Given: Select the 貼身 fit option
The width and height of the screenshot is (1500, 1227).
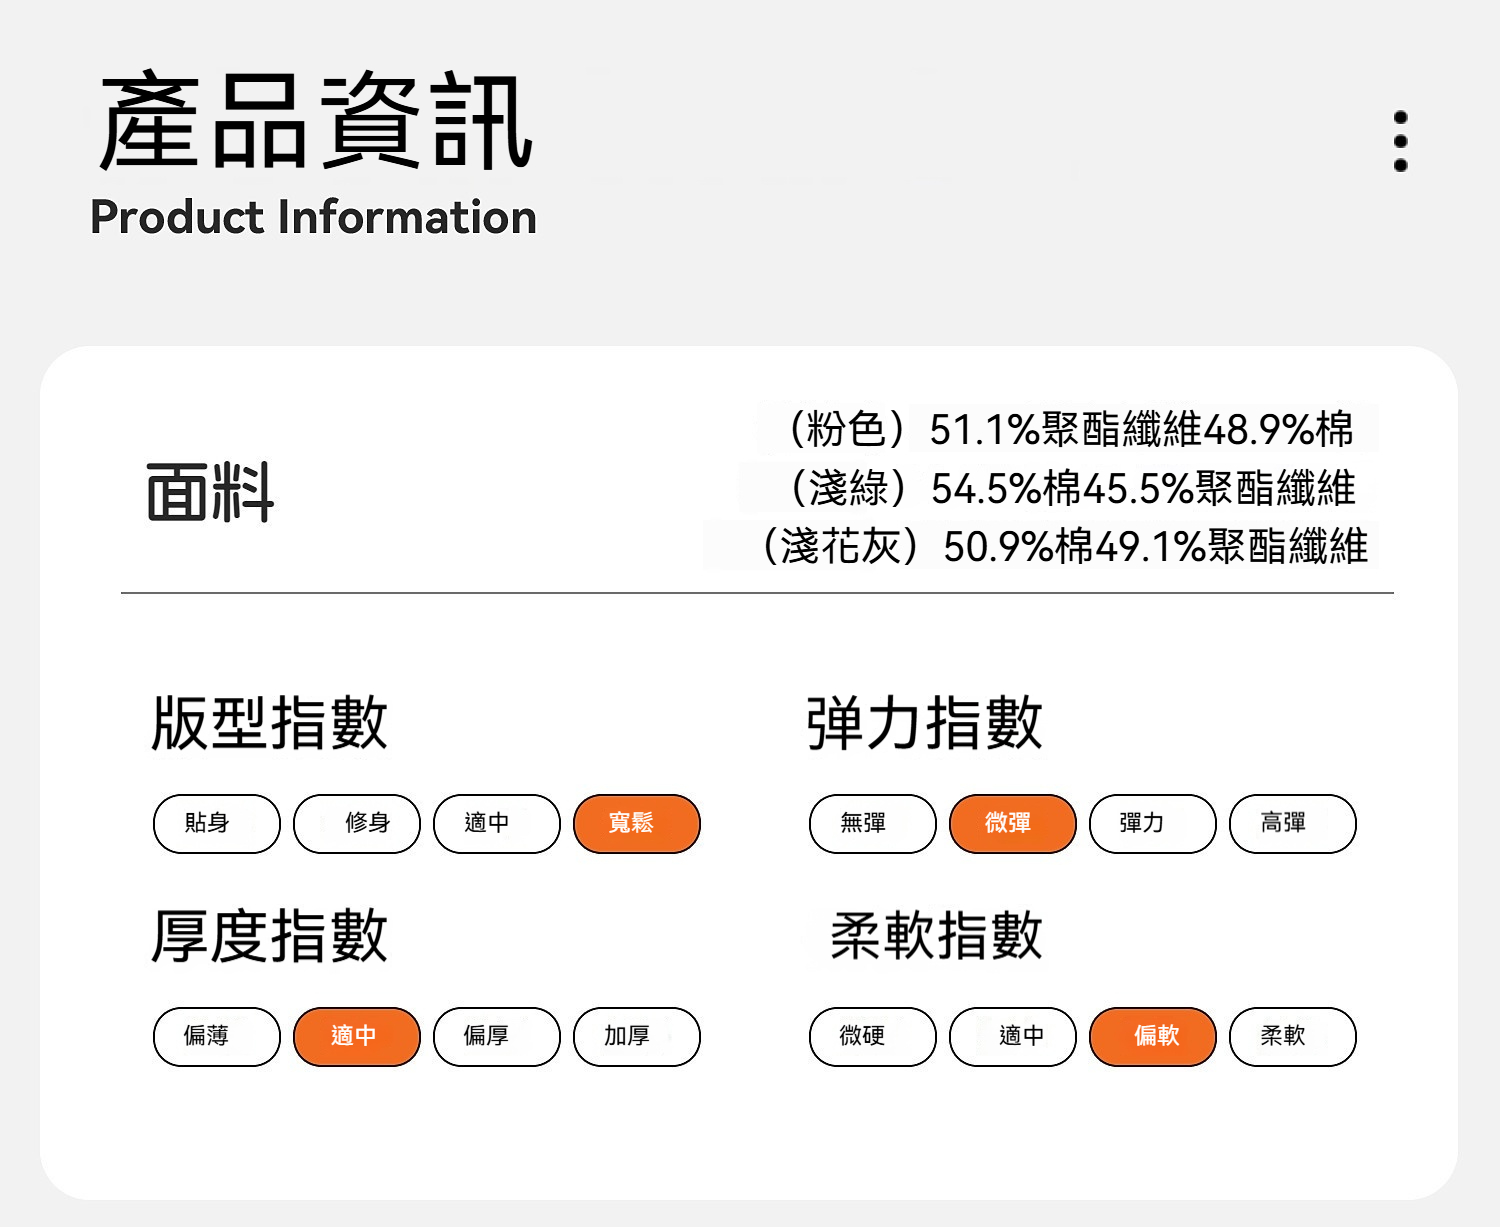Looking at the screenshot, I should 217,824.
